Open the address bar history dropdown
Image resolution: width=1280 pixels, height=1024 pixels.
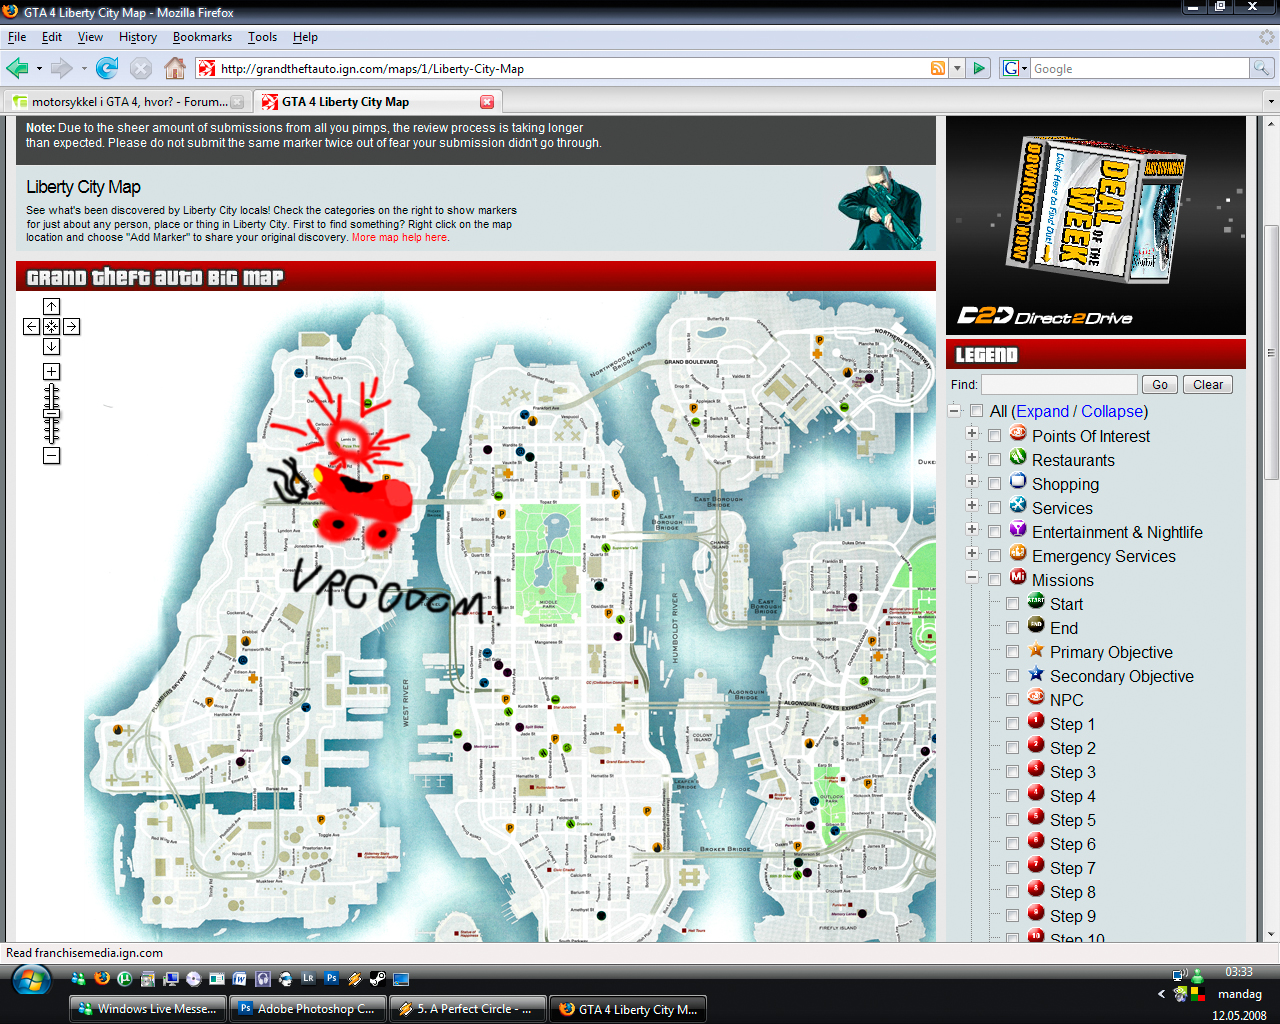pos(957,68)
